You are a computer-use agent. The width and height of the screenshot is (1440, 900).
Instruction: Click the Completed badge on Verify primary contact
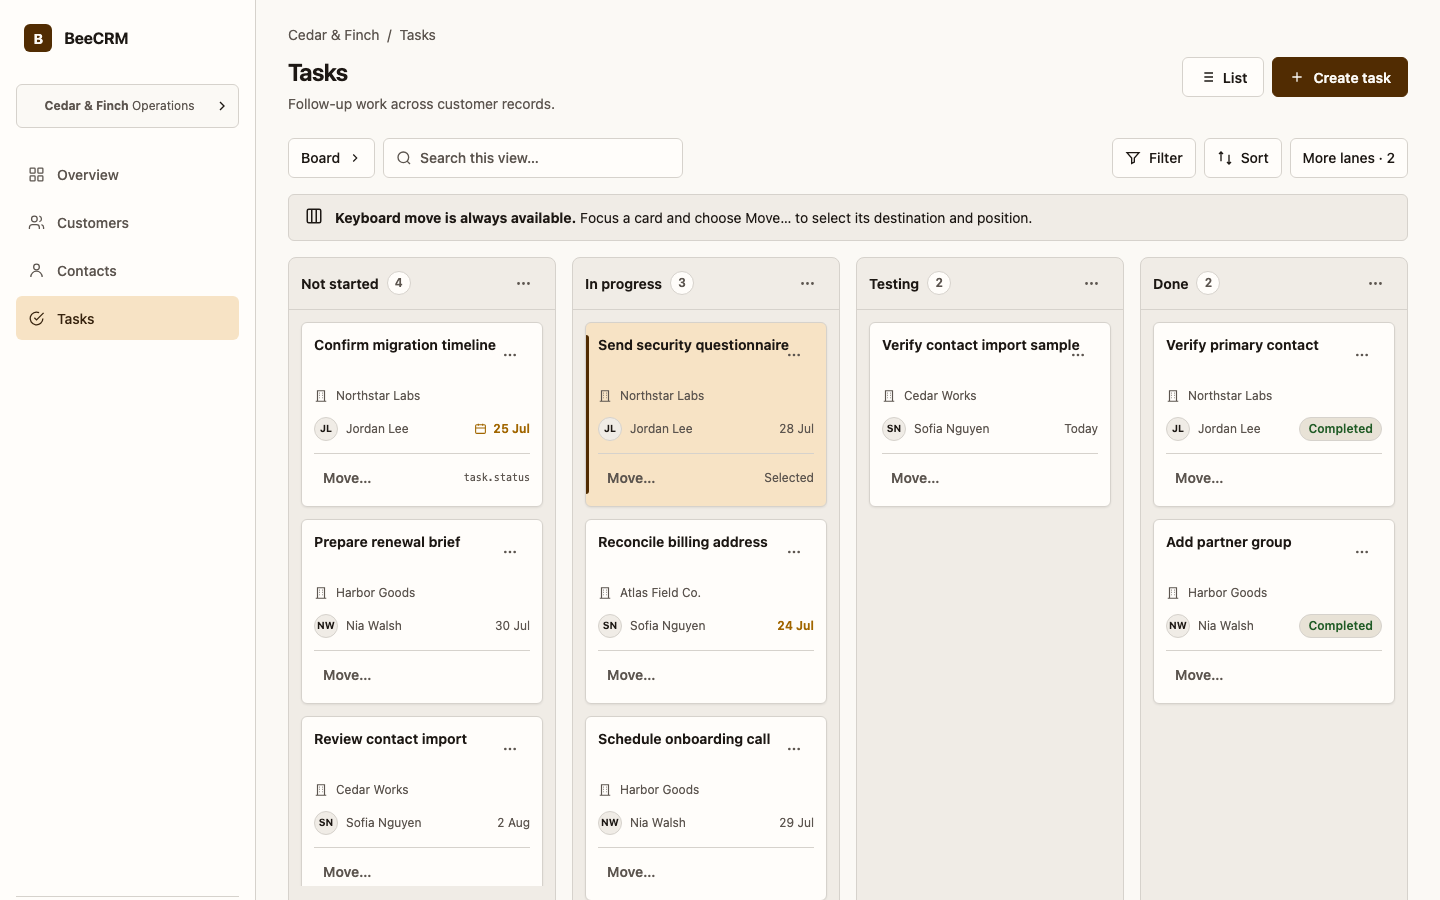pyautogui.click(x=1340, y=429)
